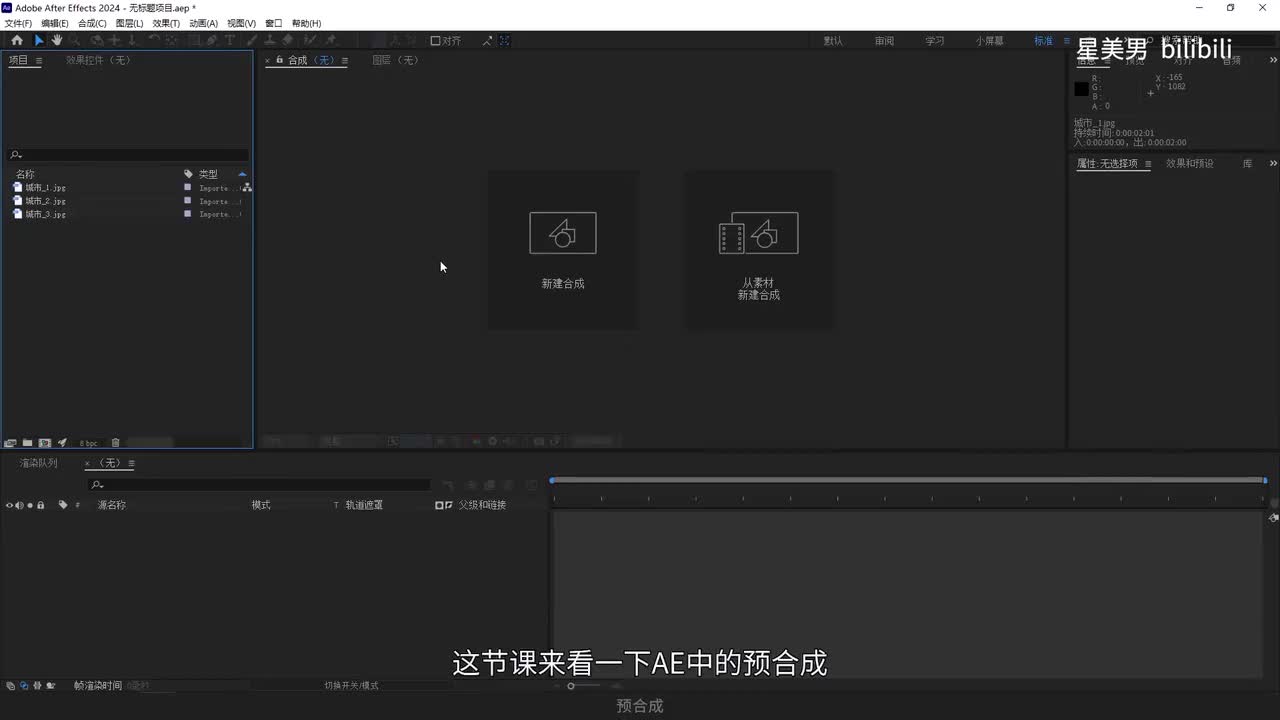1280x720 pixels.
Task: Open the 属性 panel menu
Action: click(1148, 164)
